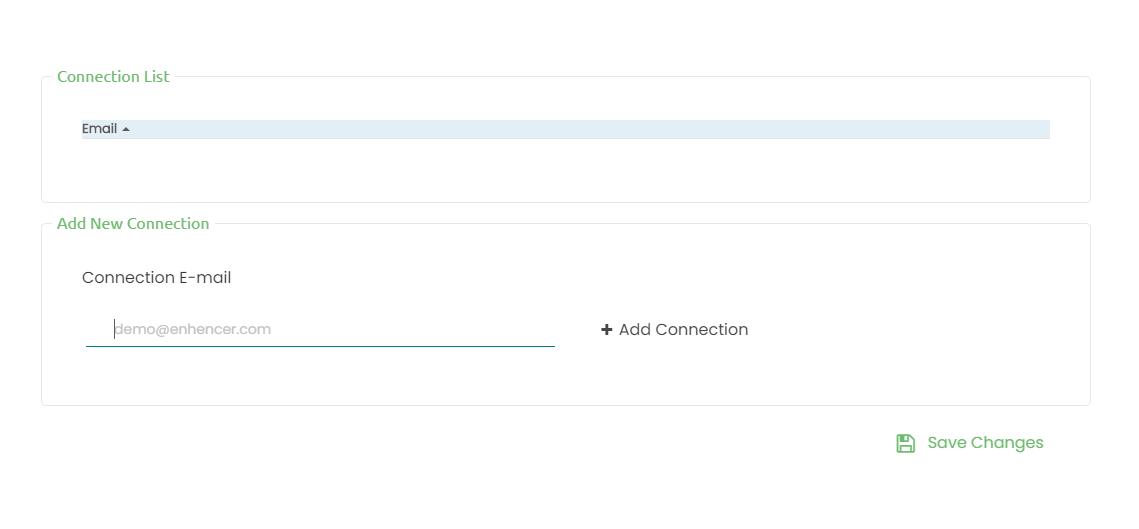Toggle the Email column sort arrow
The width and height of the screenshot is (1139, 529).
[x=126, y=129]
